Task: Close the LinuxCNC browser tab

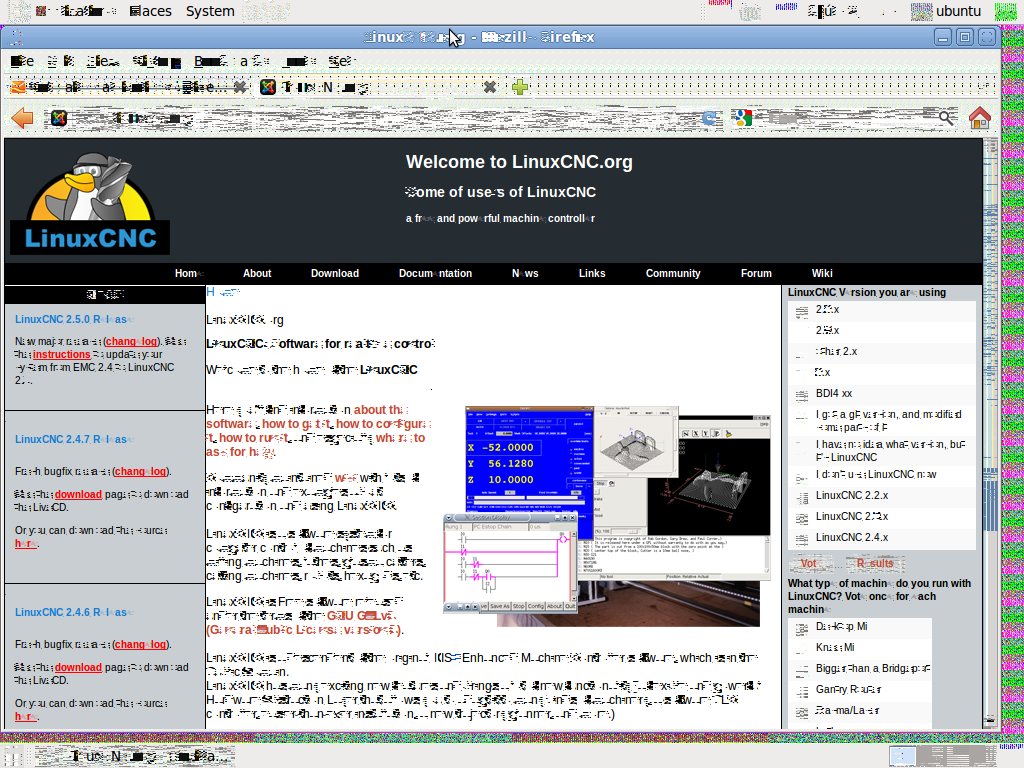Action: click(x=490, y=87)
